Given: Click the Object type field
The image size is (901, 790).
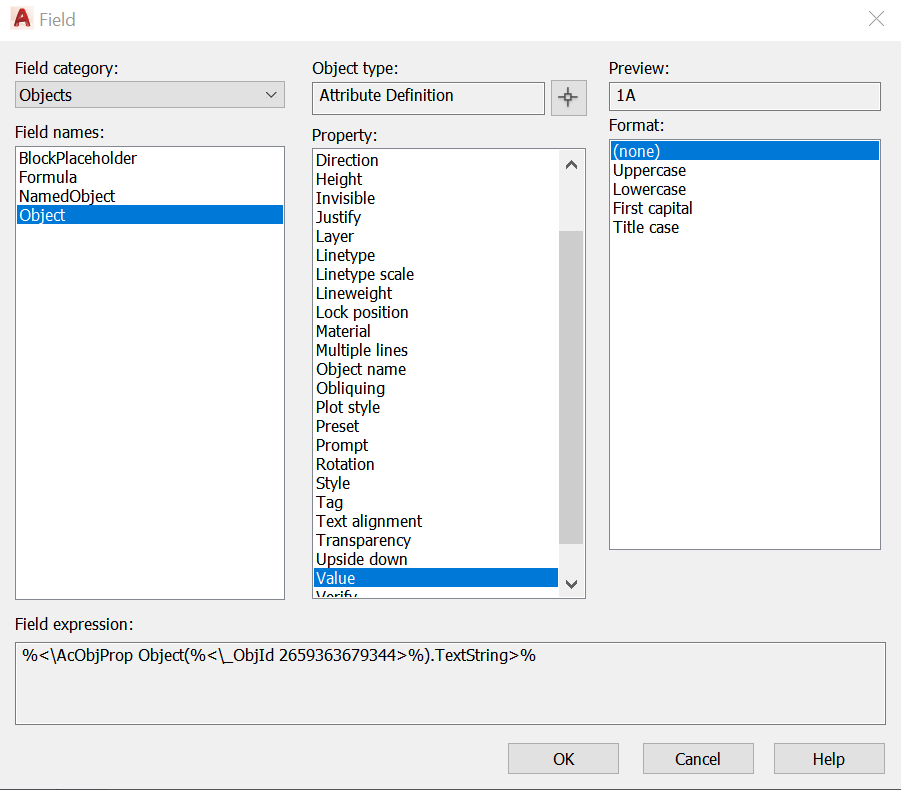Looking at the screenshot, I should (428, 98).
